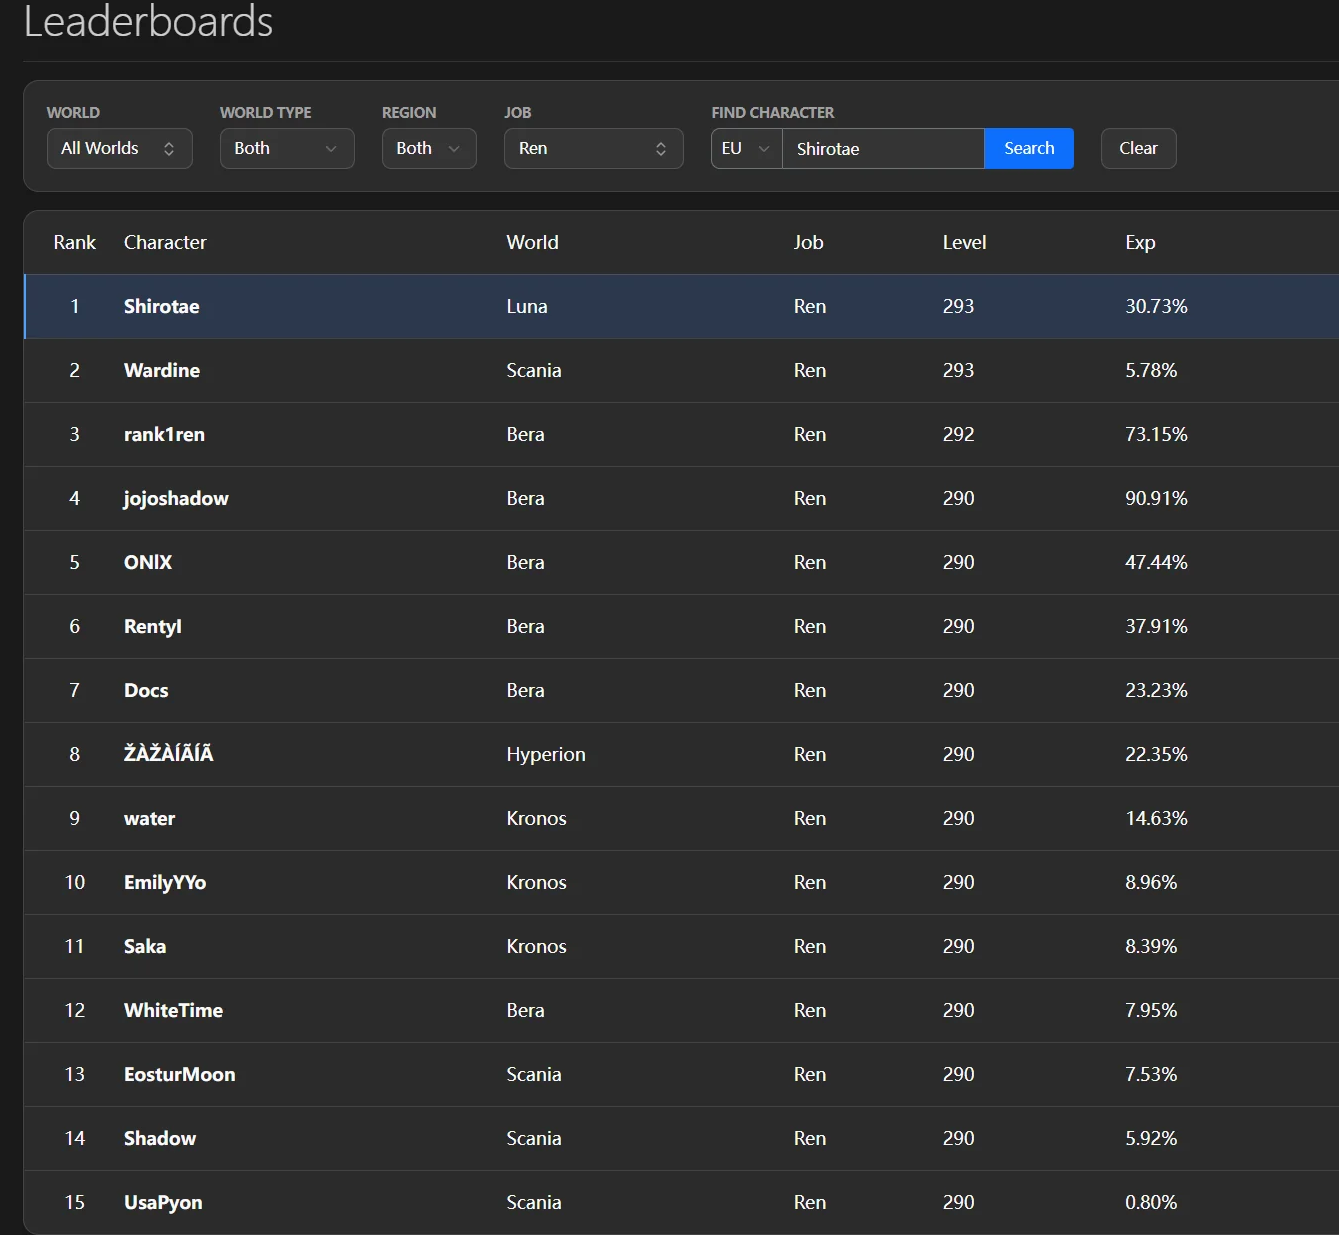Click the 47.44% exp value for ONIX

(1157, 563)
